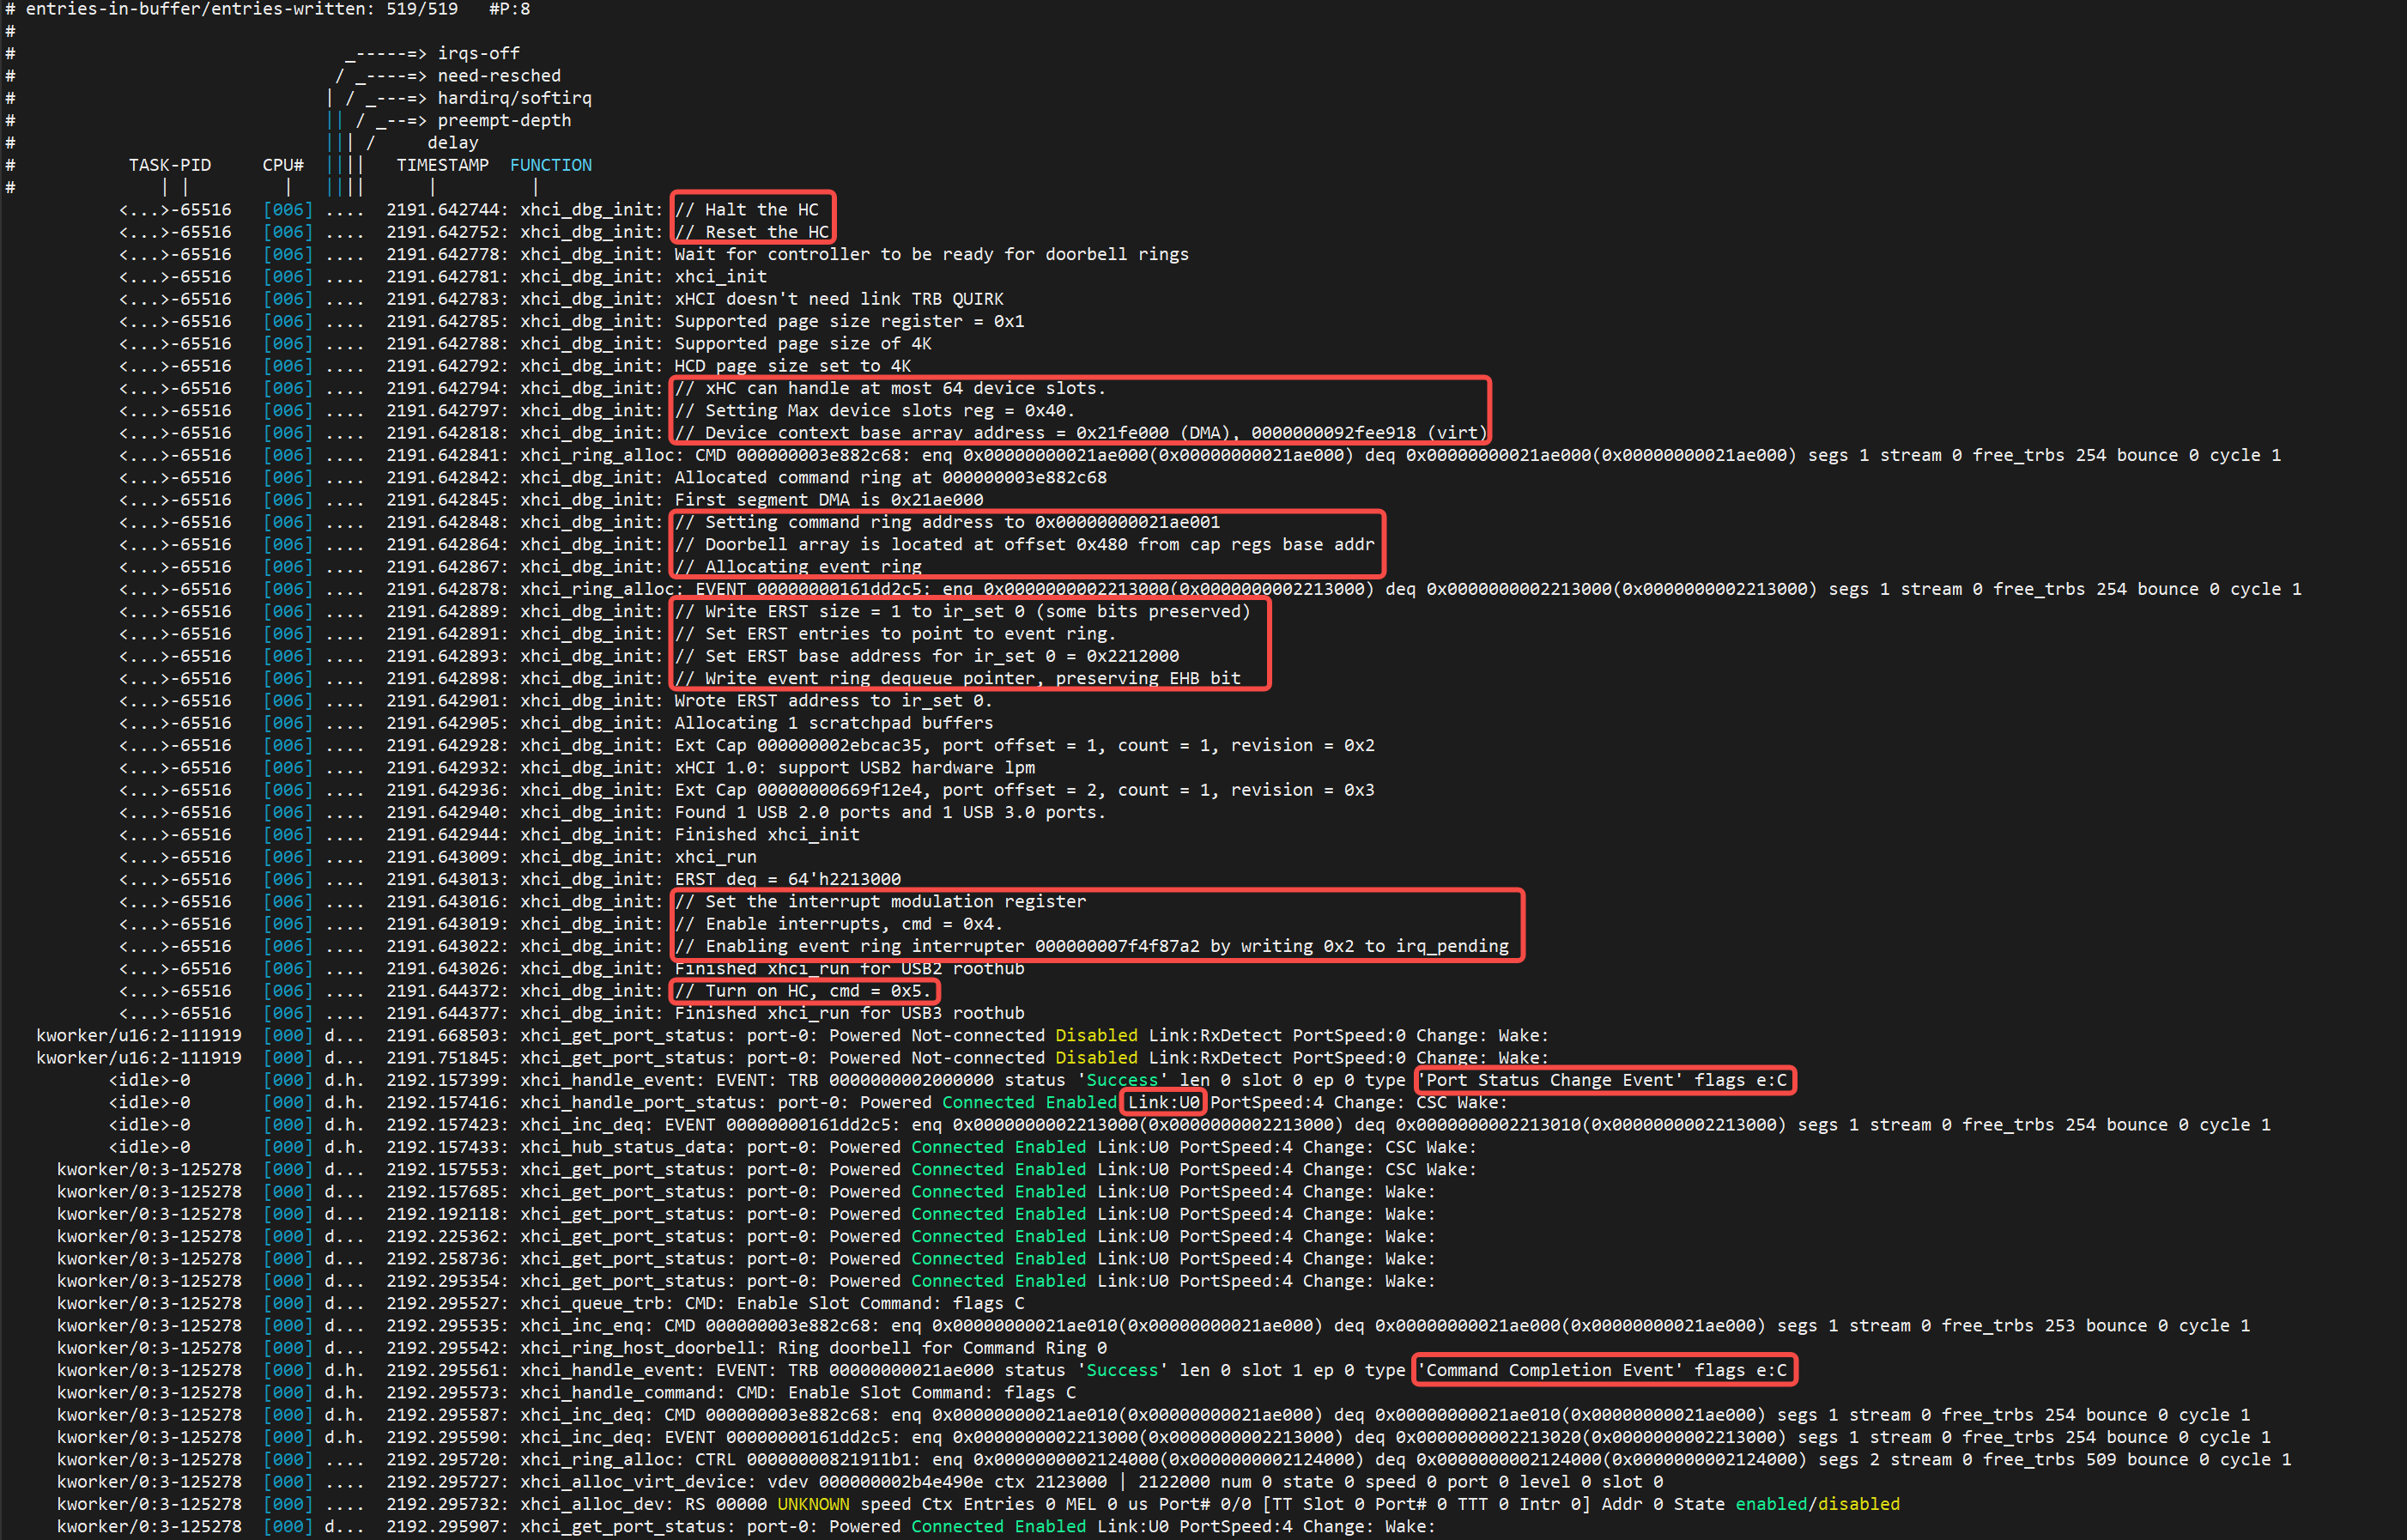Click 'Finished xhci_run for USB2 roothub' text
Screen dimensions: 2407x1540
[849, 969]
